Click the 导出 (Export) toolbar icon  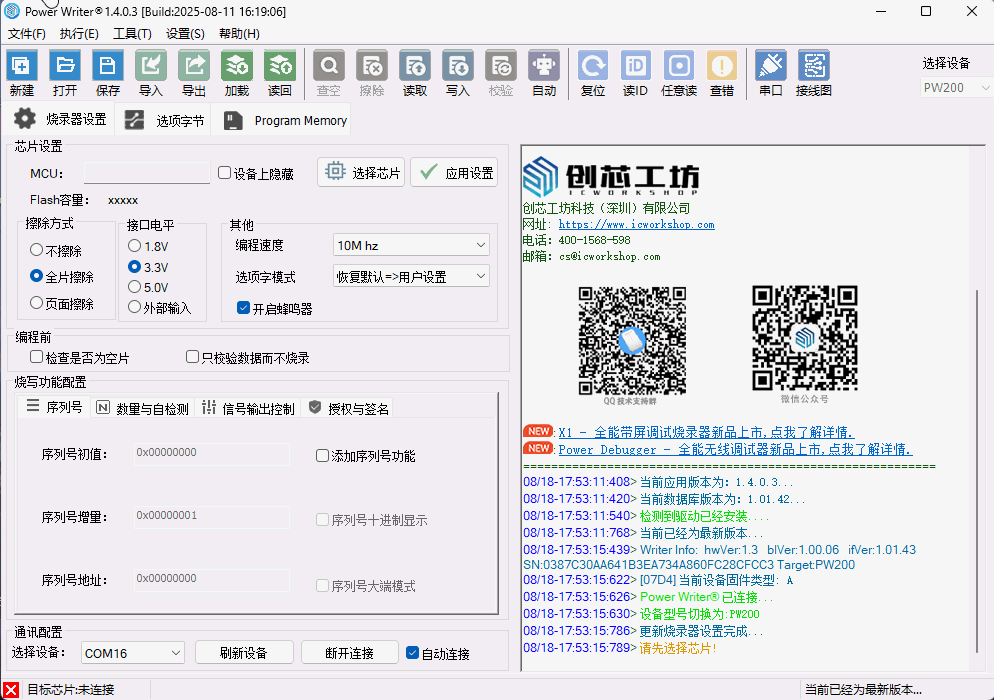point(194,73)
